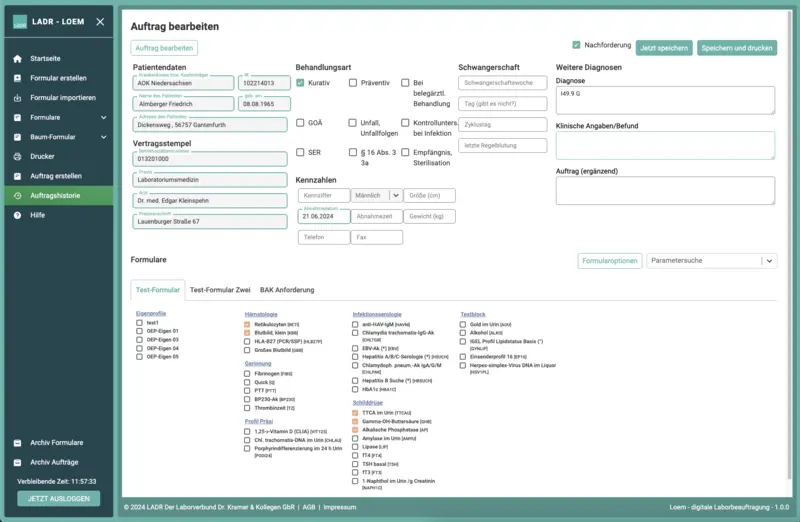The height and width of the screenshot is (522, 800).
Task: Click the Startseite home icon in sidebar
Action: click(17, 59)
